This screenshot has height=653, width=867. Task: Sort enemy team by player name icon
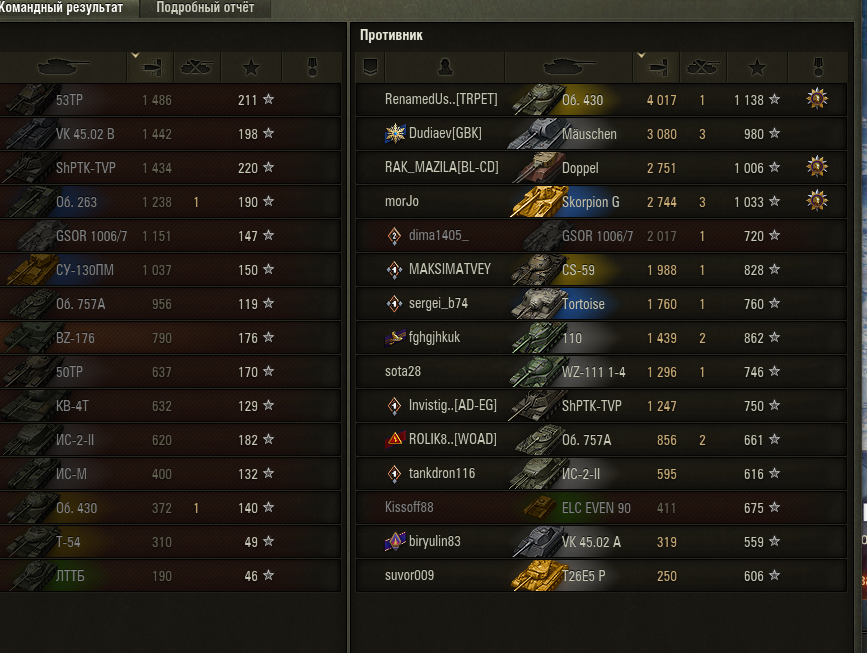pos(445,67)
